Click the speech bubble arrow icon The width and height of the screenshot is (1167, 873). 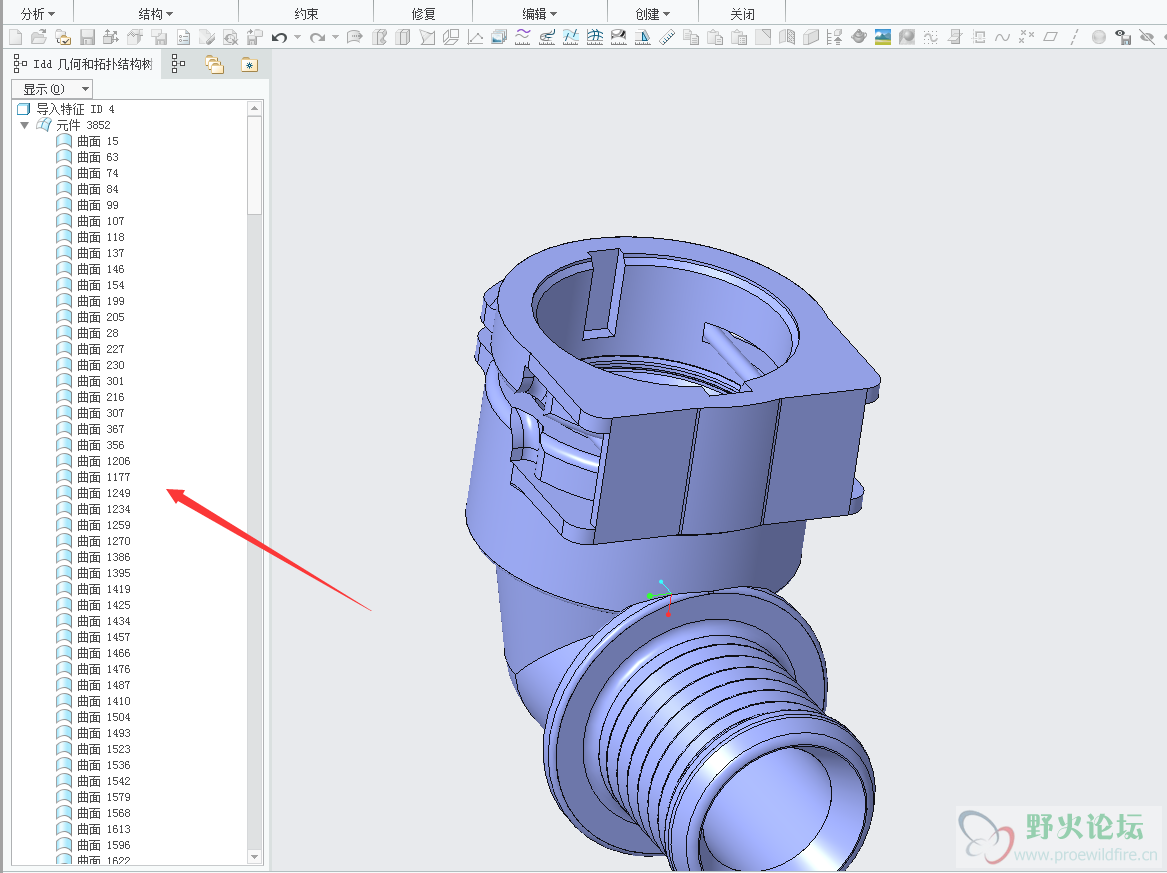[x=354, y=36]
